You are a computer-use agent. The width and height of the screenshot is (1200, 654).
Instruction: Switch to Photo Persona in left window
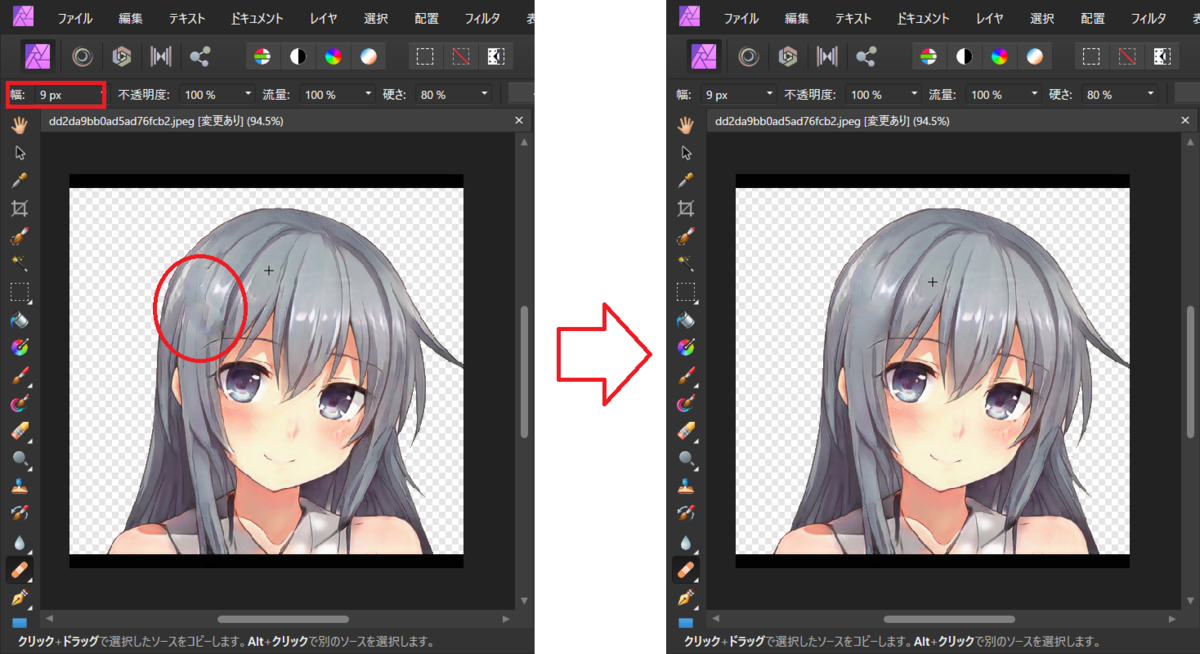[39, 56]
